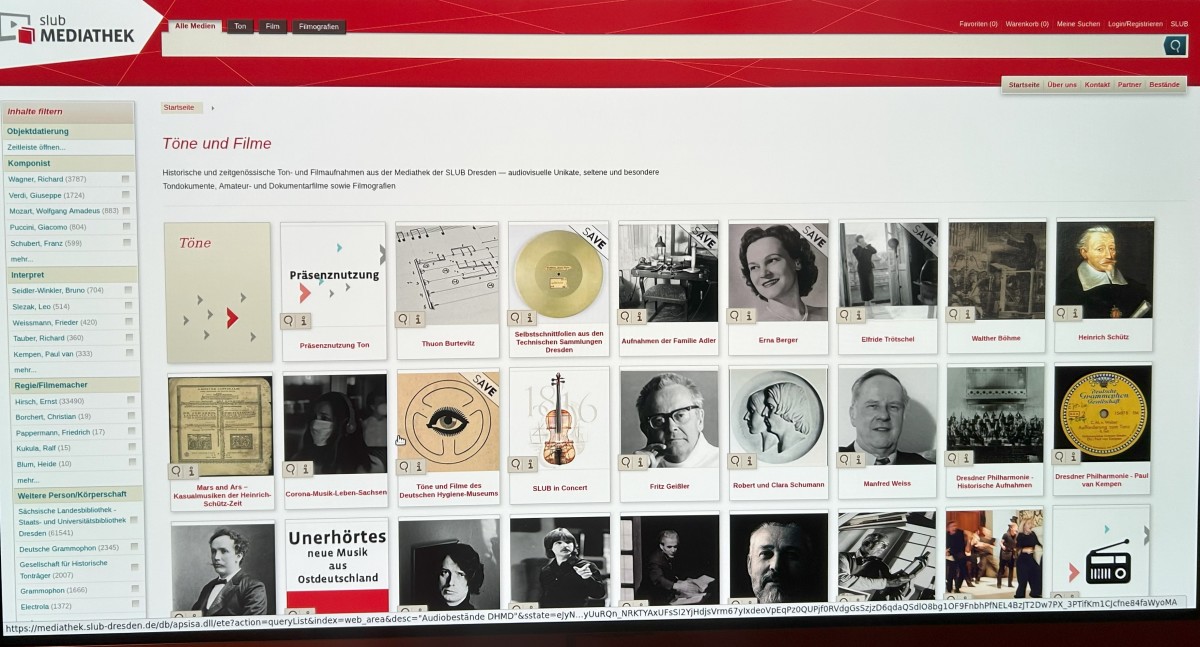
Task: Open the Favoriten (0) link
Action: 978,24
